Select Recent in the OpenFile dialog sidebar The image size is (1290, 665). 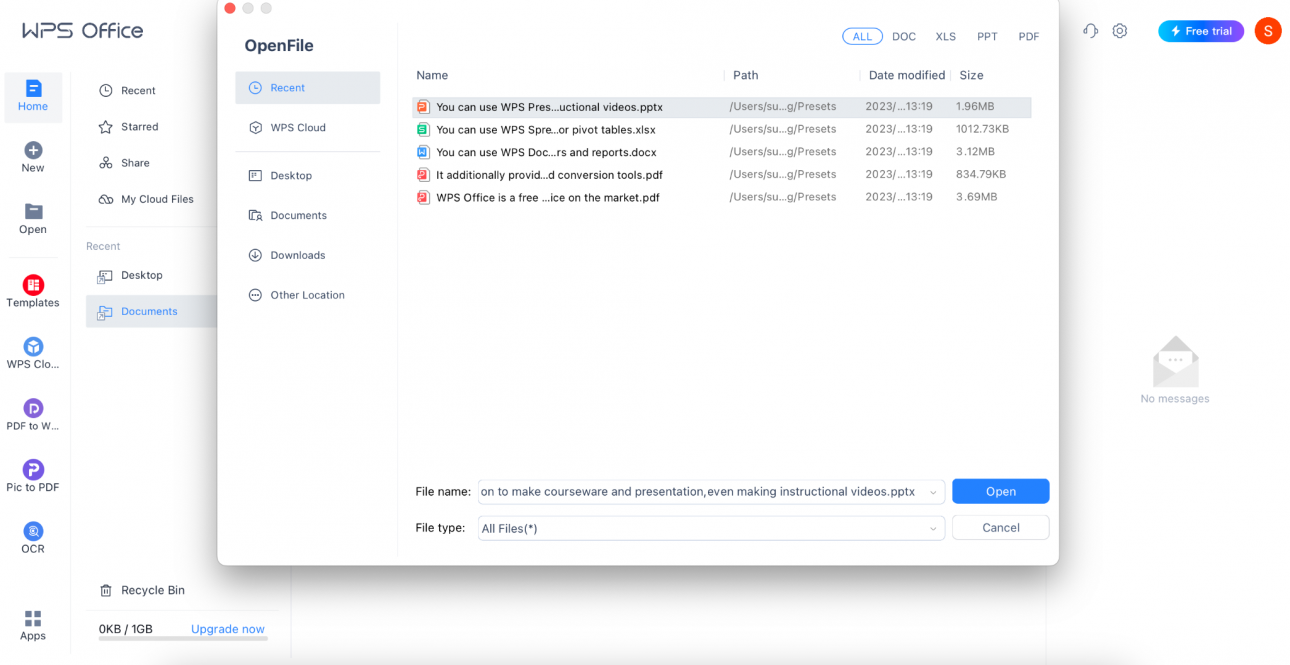pos(307,88)
